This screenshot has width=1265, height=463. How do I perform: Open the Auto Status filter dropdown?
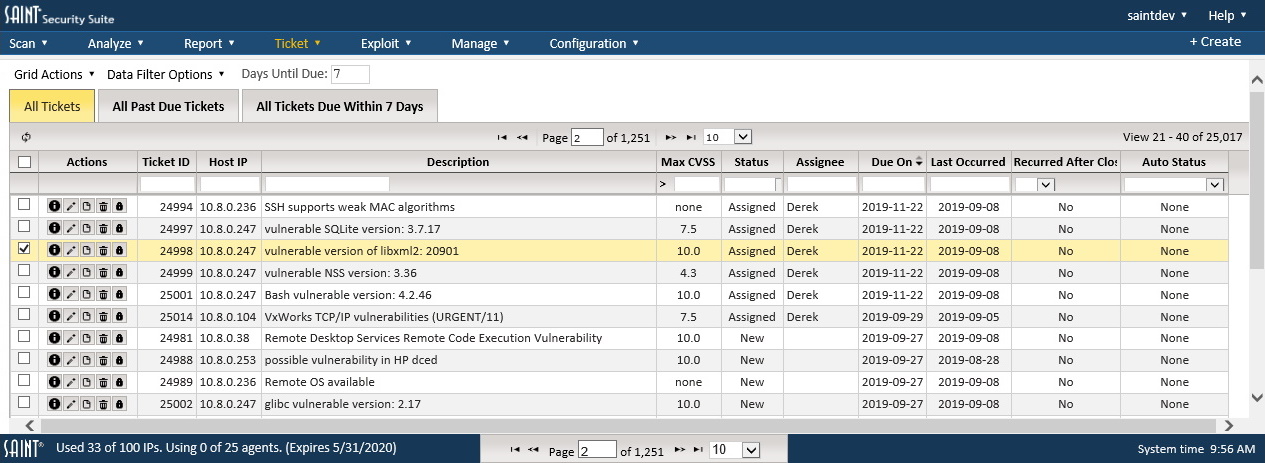[x=1174, y=184]
